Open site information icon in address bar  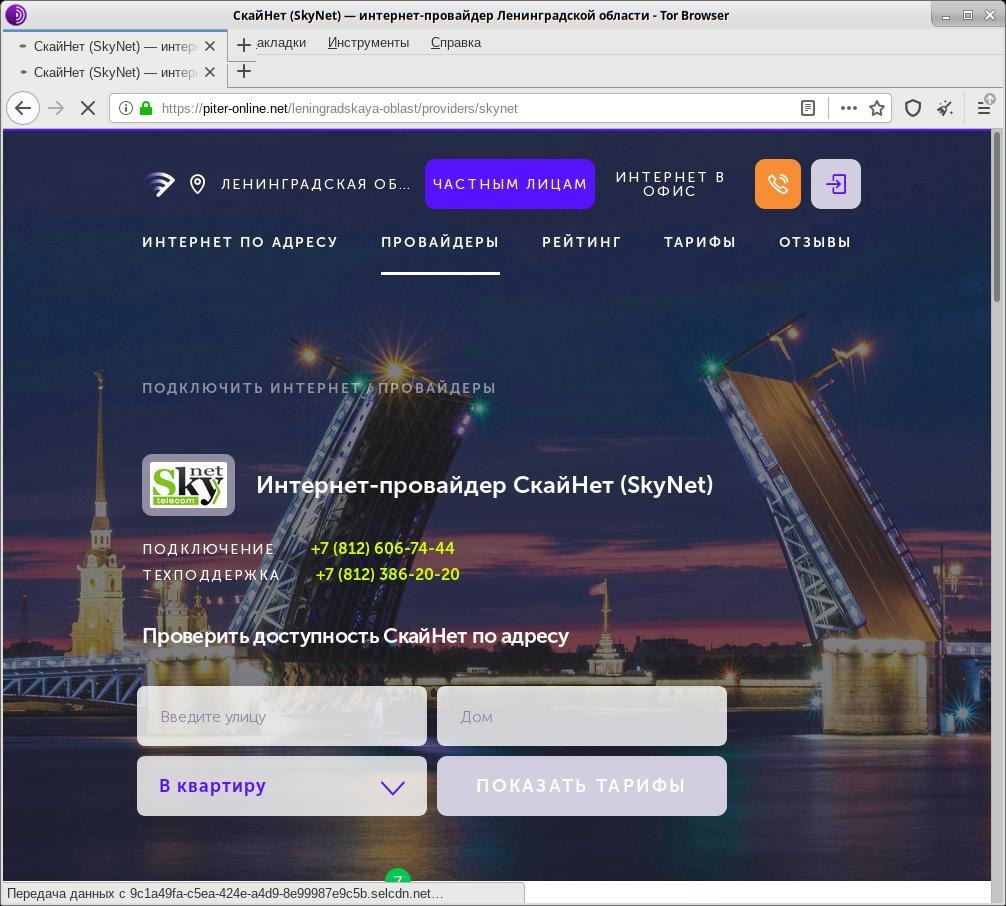pos(126,108)
